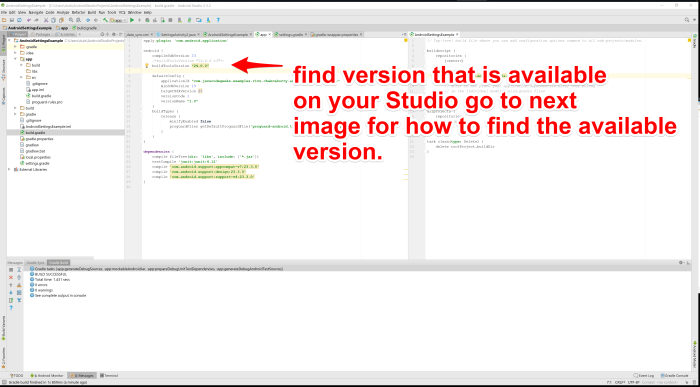Click the red X in Messages panel
The height and width of the screenshot is (387, 700).
[11, 277]
